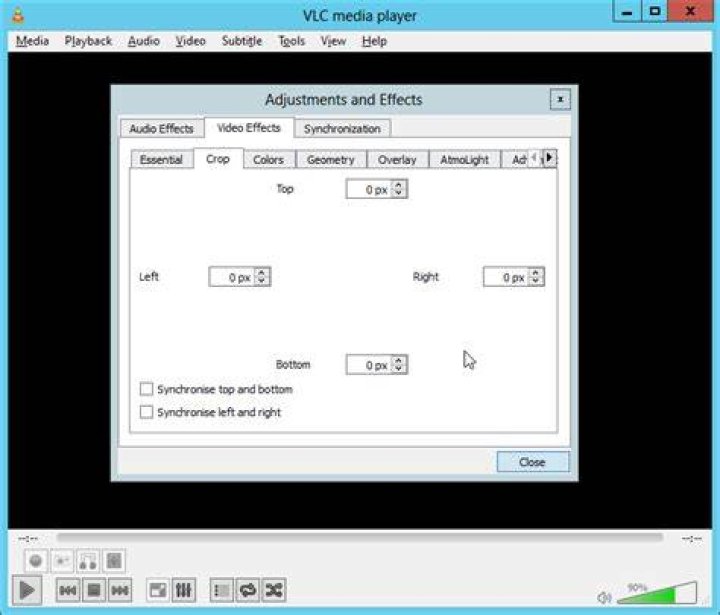Open extended settings equalizer icon
Viewport: 720px width, 615px height.
(184, 590)
